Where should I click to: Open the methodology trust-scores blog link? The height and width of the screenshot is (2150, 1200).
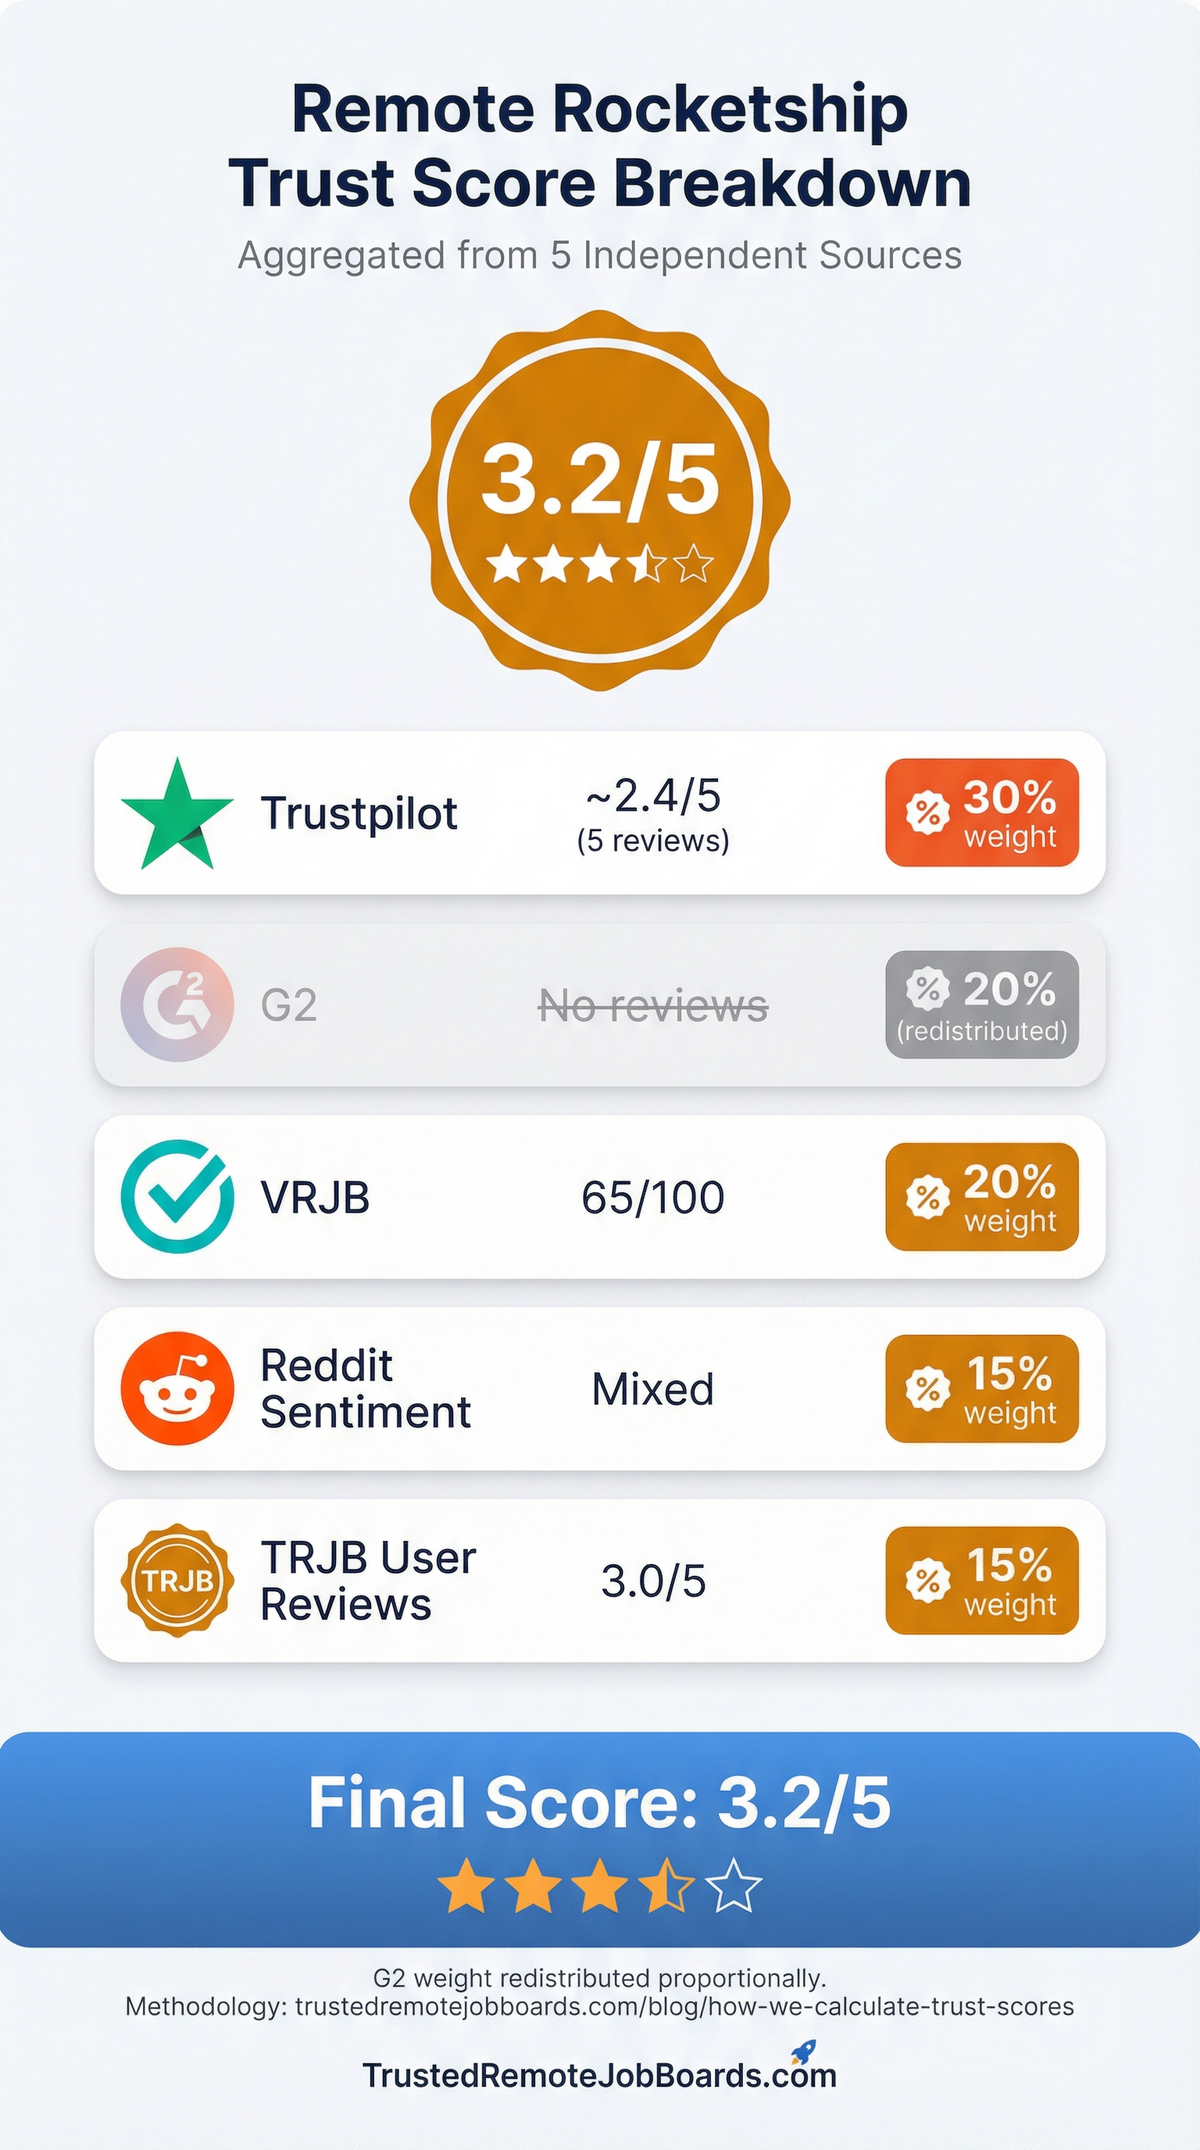pyautogui.click(x=684, y=2006)
